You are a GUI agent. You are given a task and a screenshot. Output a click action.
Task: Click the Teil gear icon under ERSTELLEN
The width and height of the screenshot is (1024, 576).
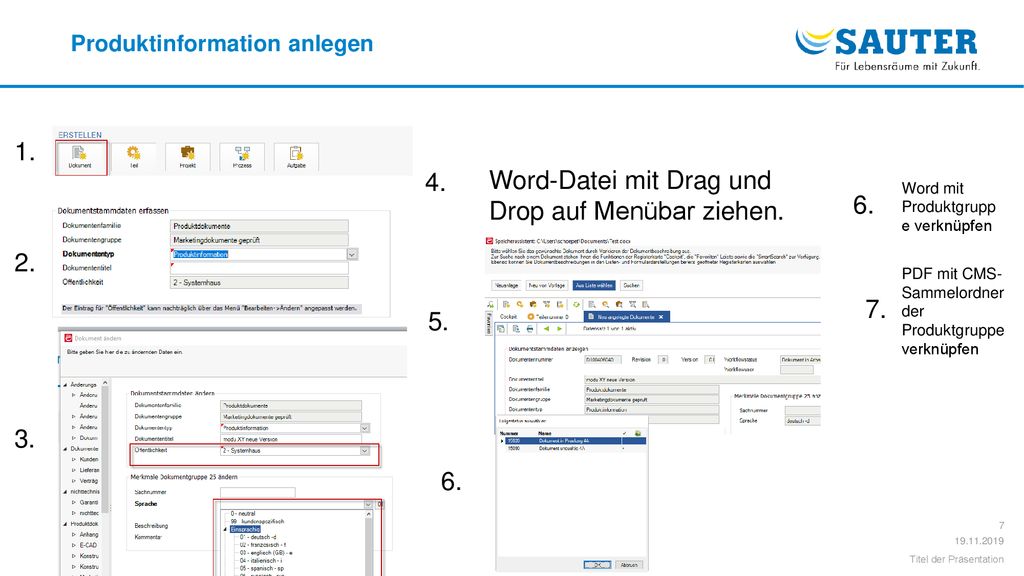pos(134,157)
